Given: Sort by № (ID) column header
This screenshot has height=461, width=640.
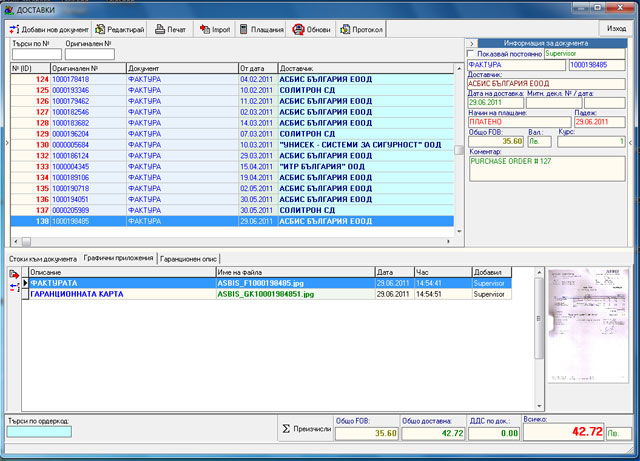Looking at the screenshot, I should pos(30,69).
